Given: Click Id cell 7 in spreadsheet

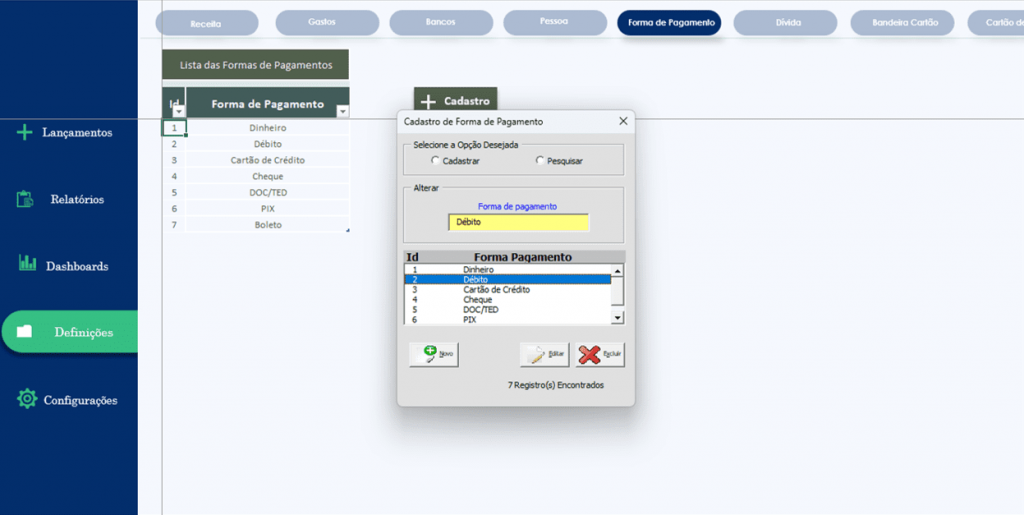Looking at the screenshot, I should coord(174,225).
